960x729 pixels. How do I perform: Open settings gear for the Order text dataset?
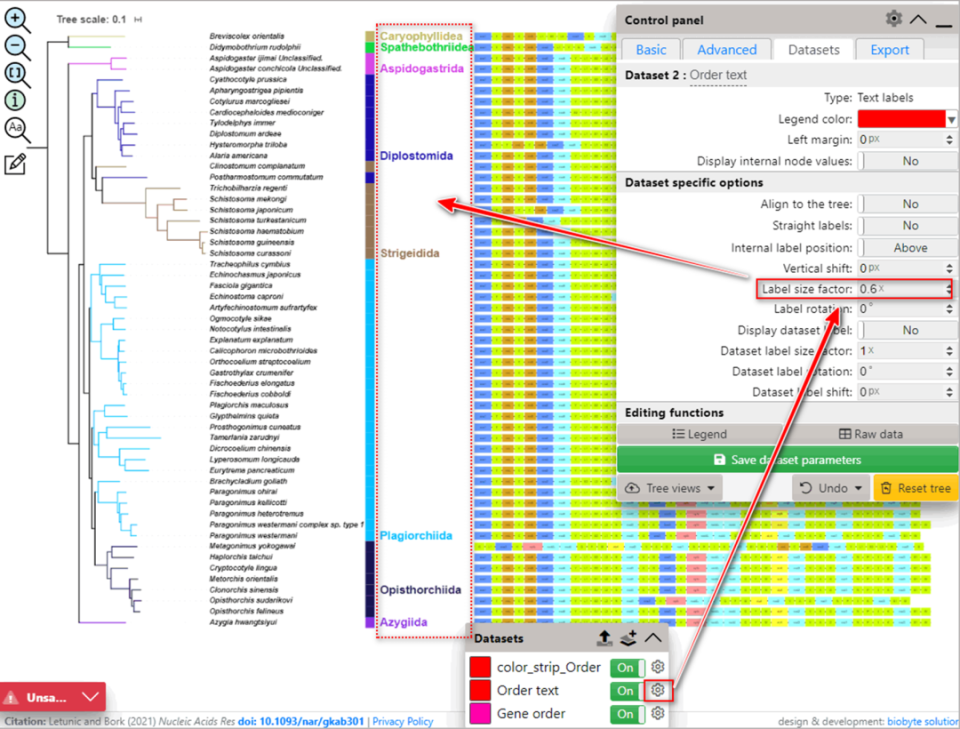[657, 691]
